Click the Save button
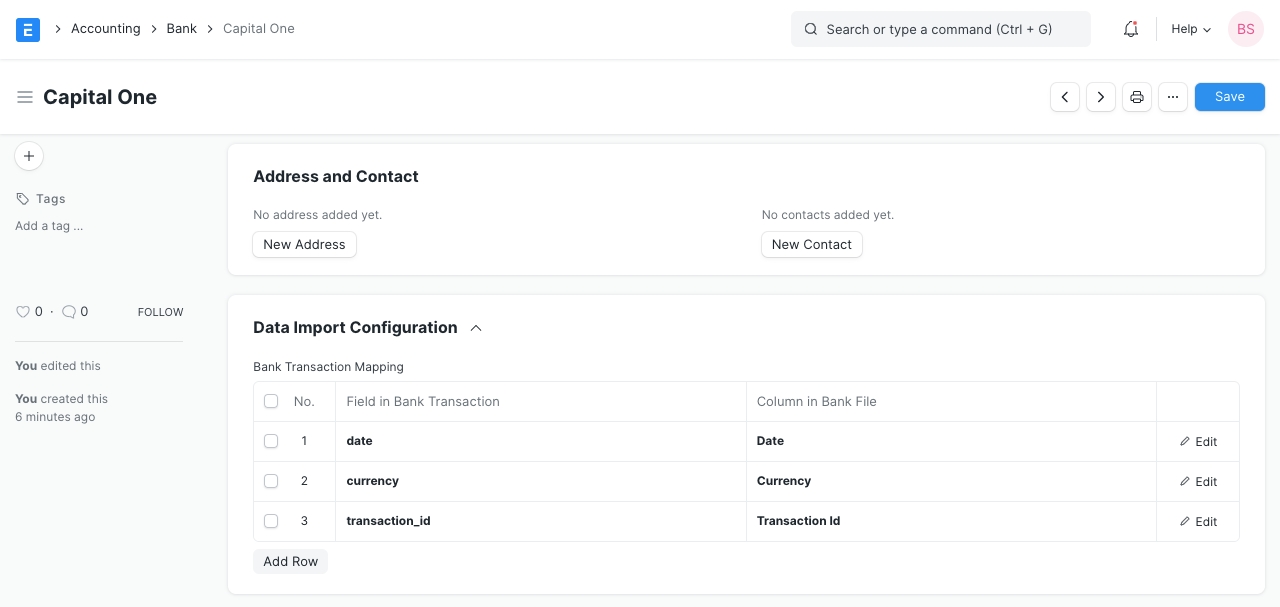Image resolution: width=1280 pixels, height=607 pixels. [x=1229, y=97]
